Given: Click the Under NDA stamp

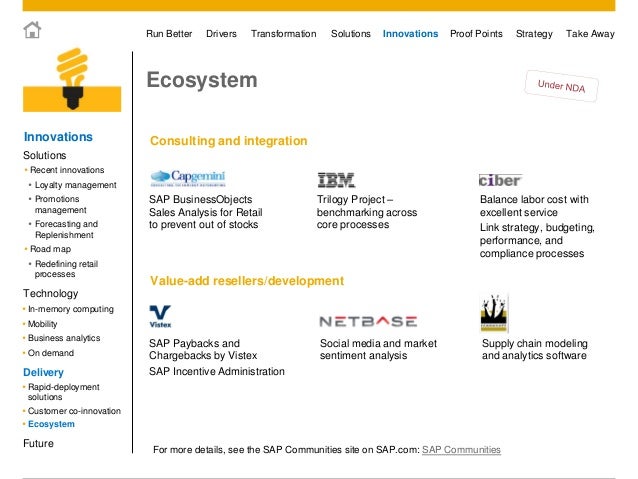Looking at the screenshot, I should (x=562, y=86).
